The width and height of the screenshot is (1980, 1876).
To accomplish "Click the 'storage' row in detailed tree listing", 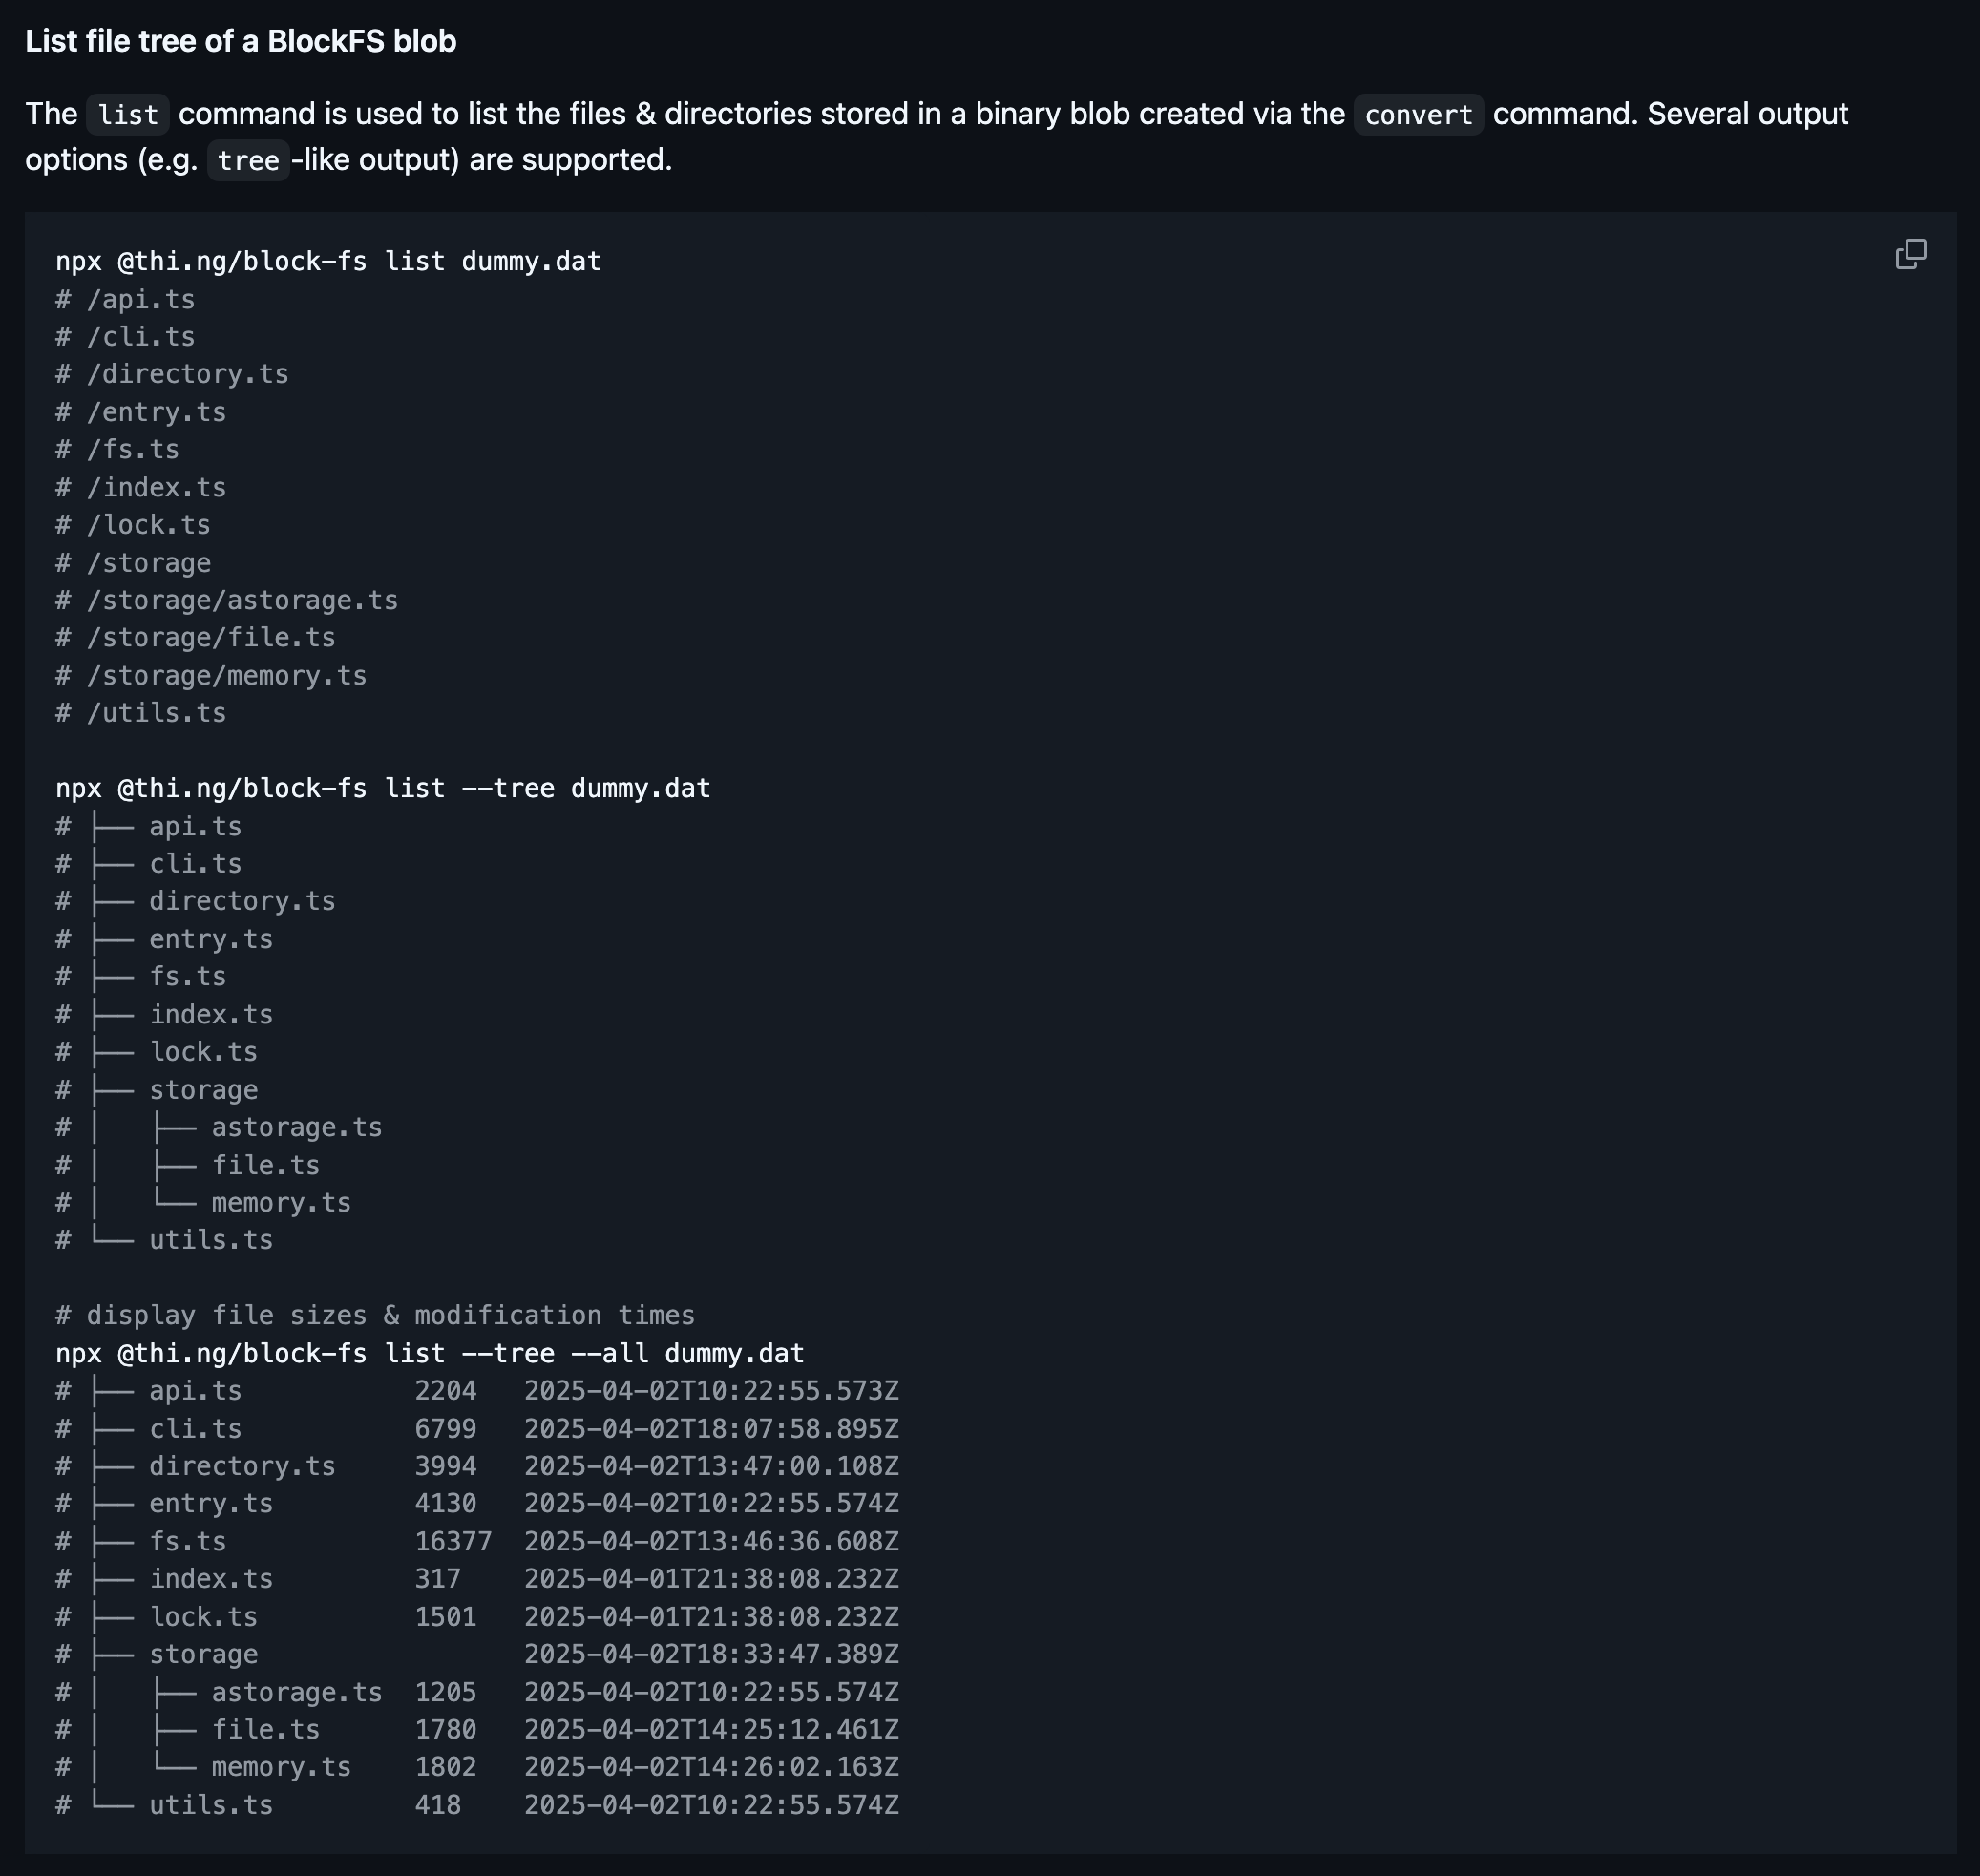I will tap(477, 1654).
